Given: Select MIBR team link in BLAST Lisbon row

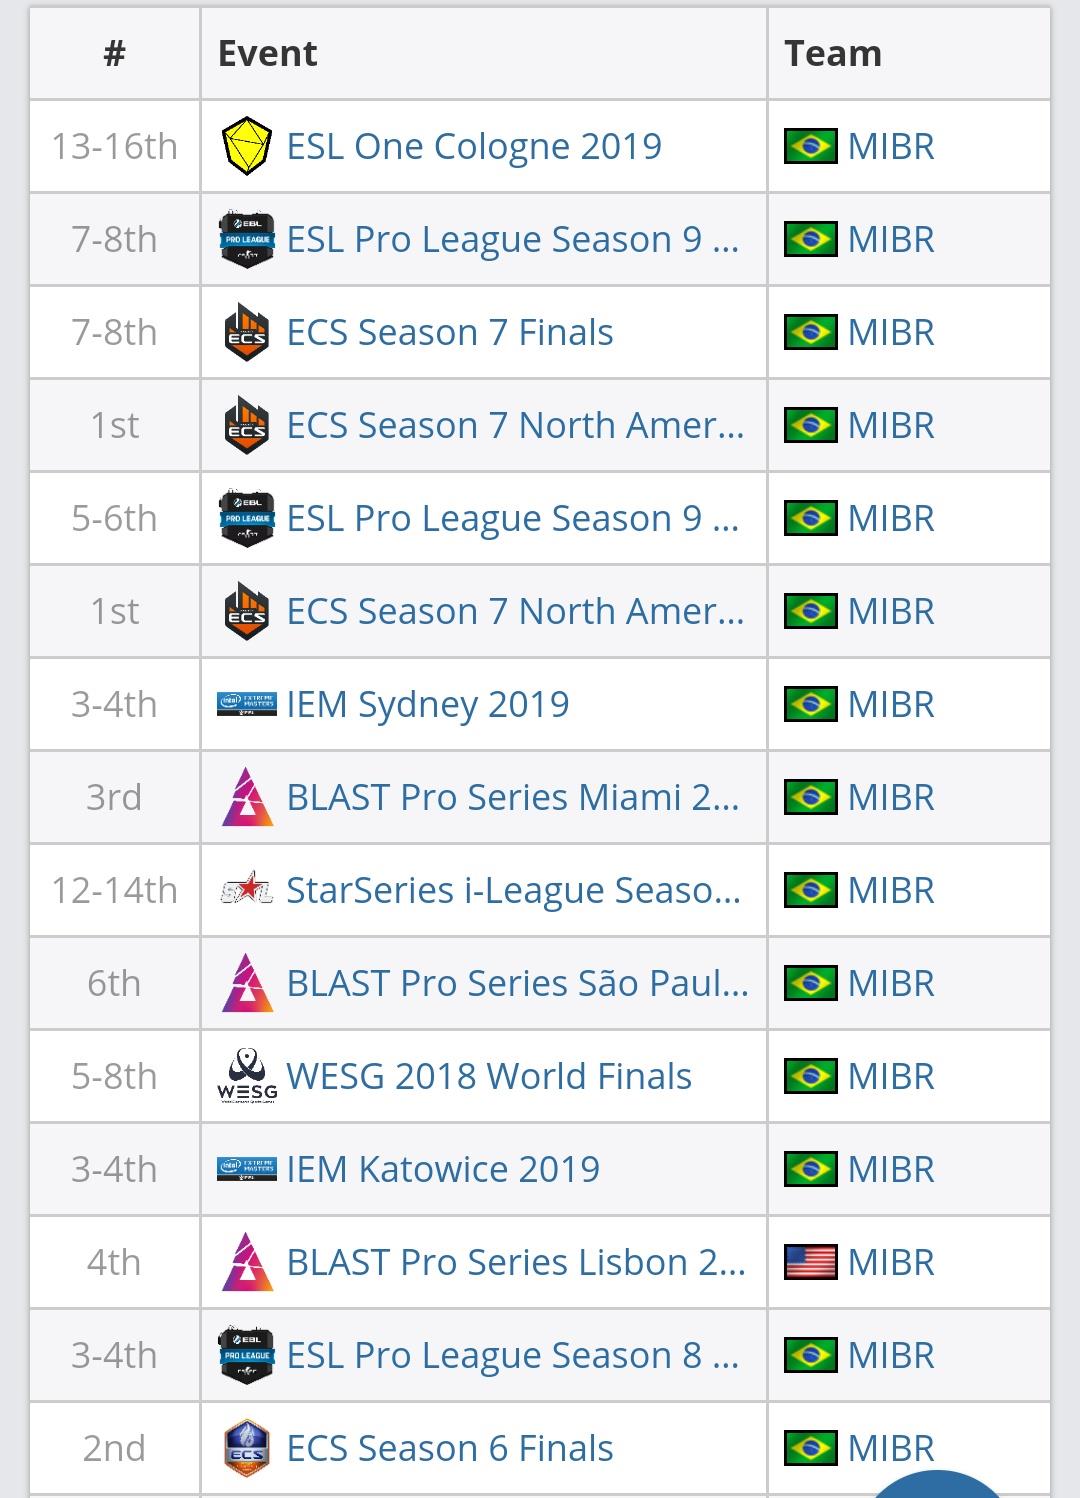Looking at the screenshot, I should (891, 1262).
